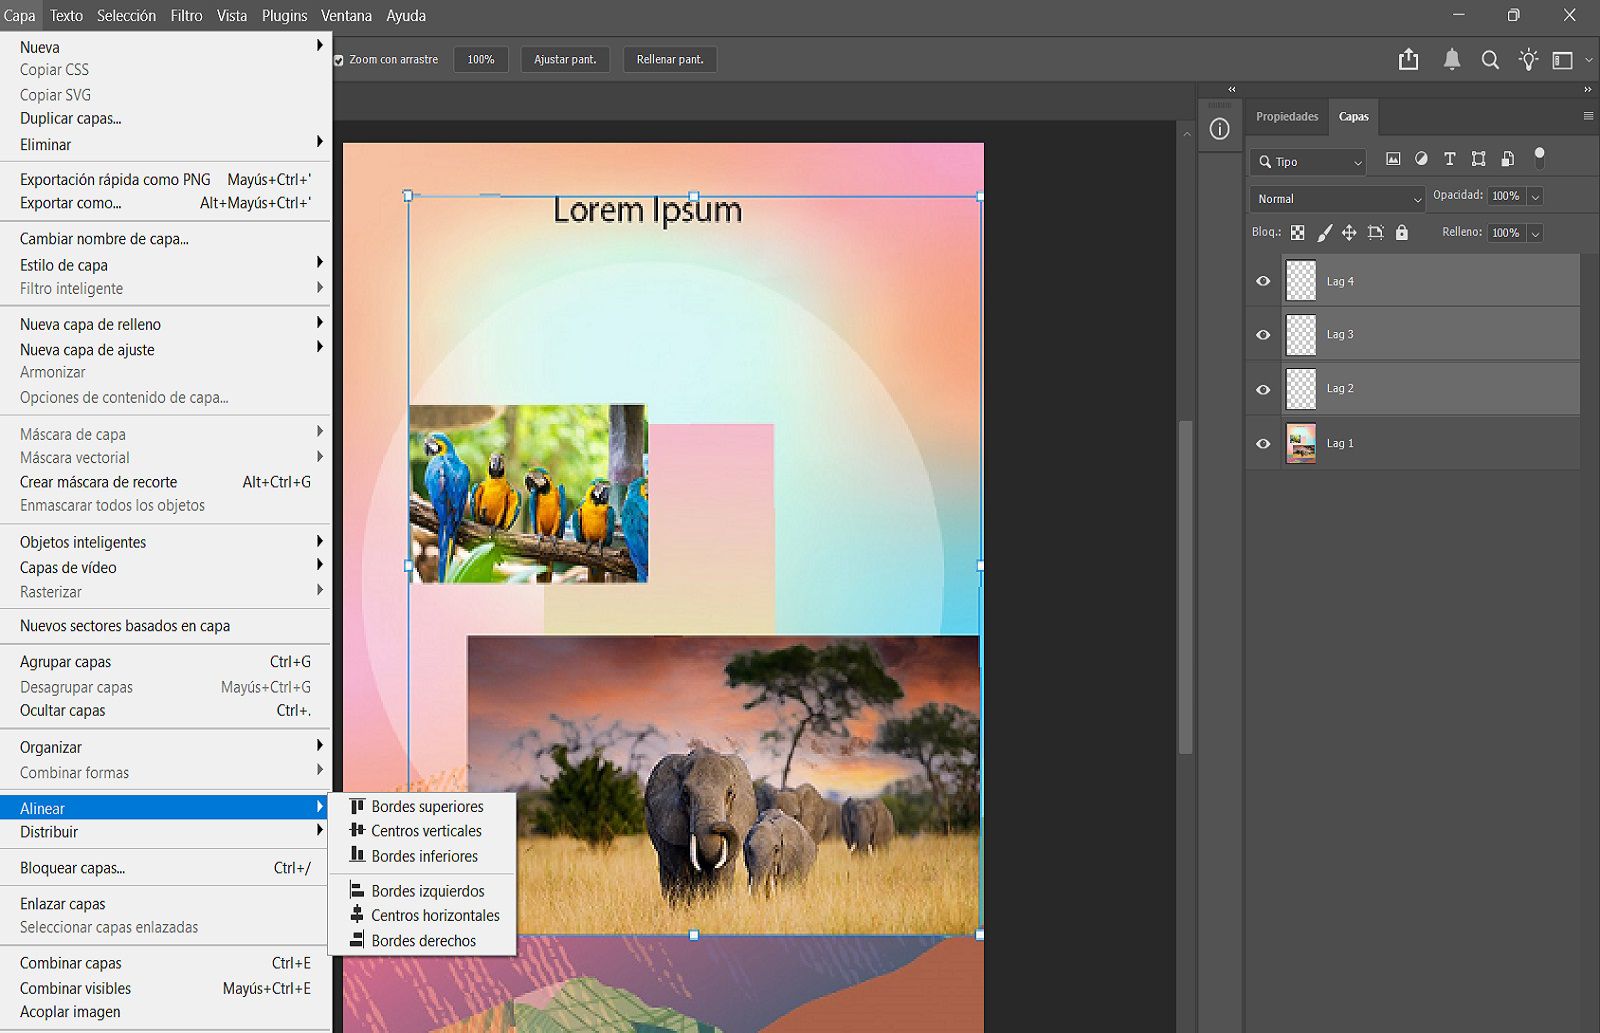Image resolution: width=1600 pixels, height=1033 pixels.
Task: Lock all on Lag 4 with padlock icon
Action: pos(1402,232)
